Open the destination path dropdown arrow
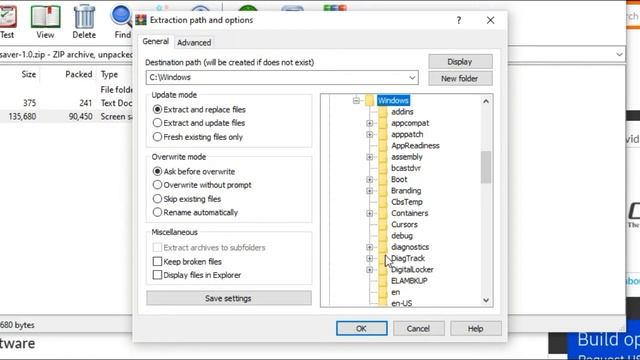This screenshot has width=640, height=360. (x=412, y=78)
